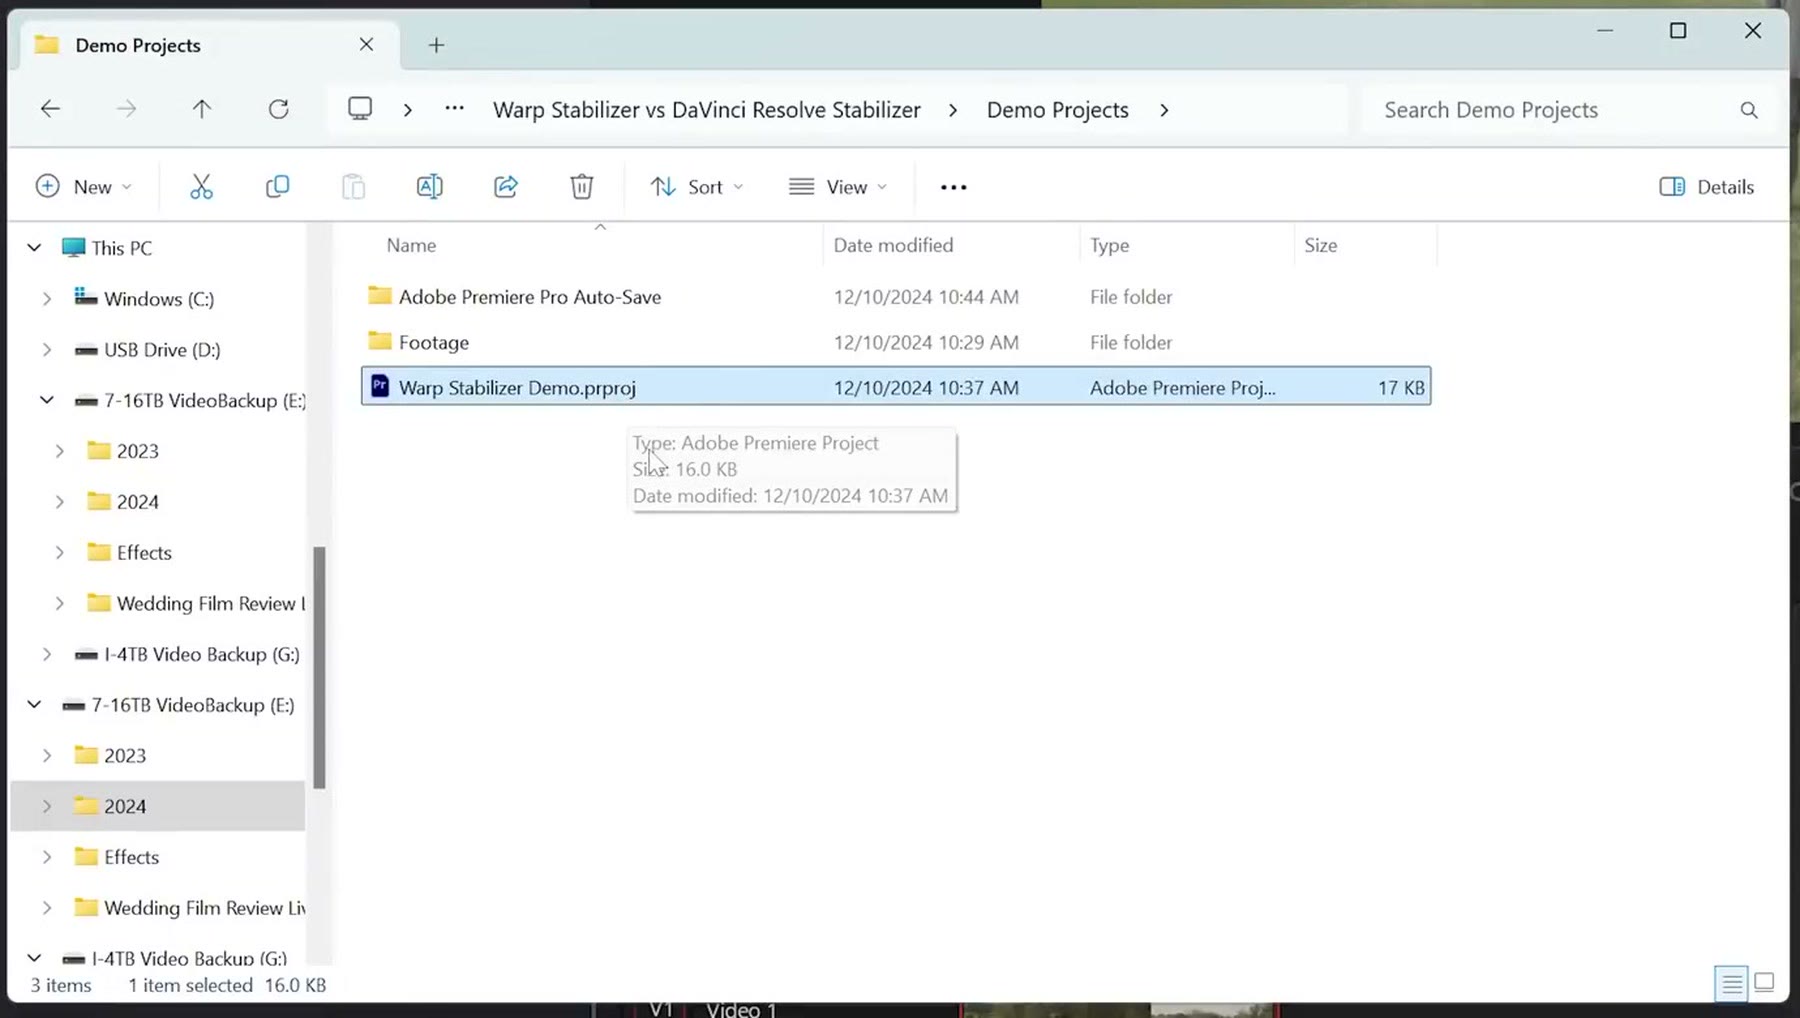Select USB Drive (D:) in navigation tree
1800x1018 pixels.
162,350
